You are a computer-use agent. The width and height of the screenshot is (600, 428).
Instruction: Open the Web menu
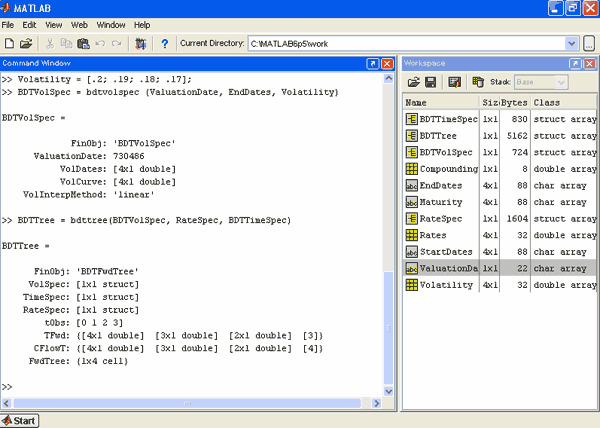79,25
